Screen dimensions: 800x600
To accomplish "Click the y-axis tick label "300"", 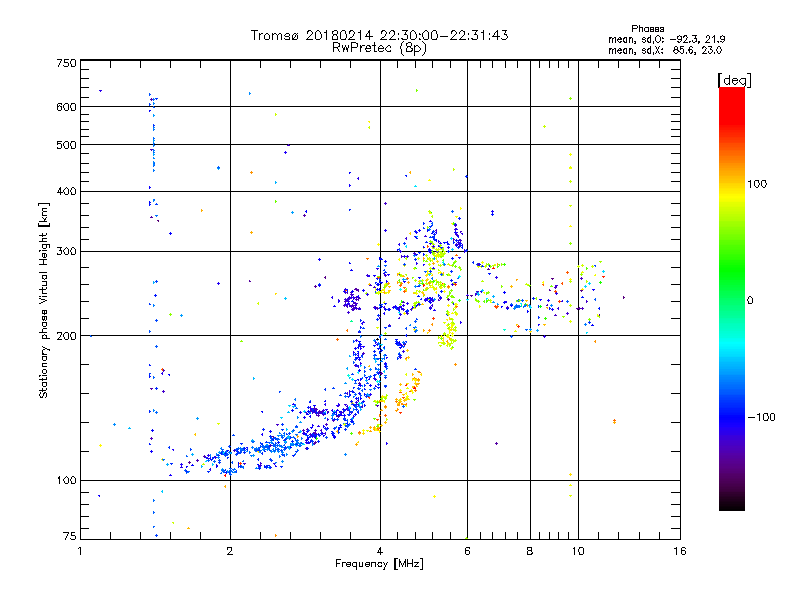I will point(66,252).
